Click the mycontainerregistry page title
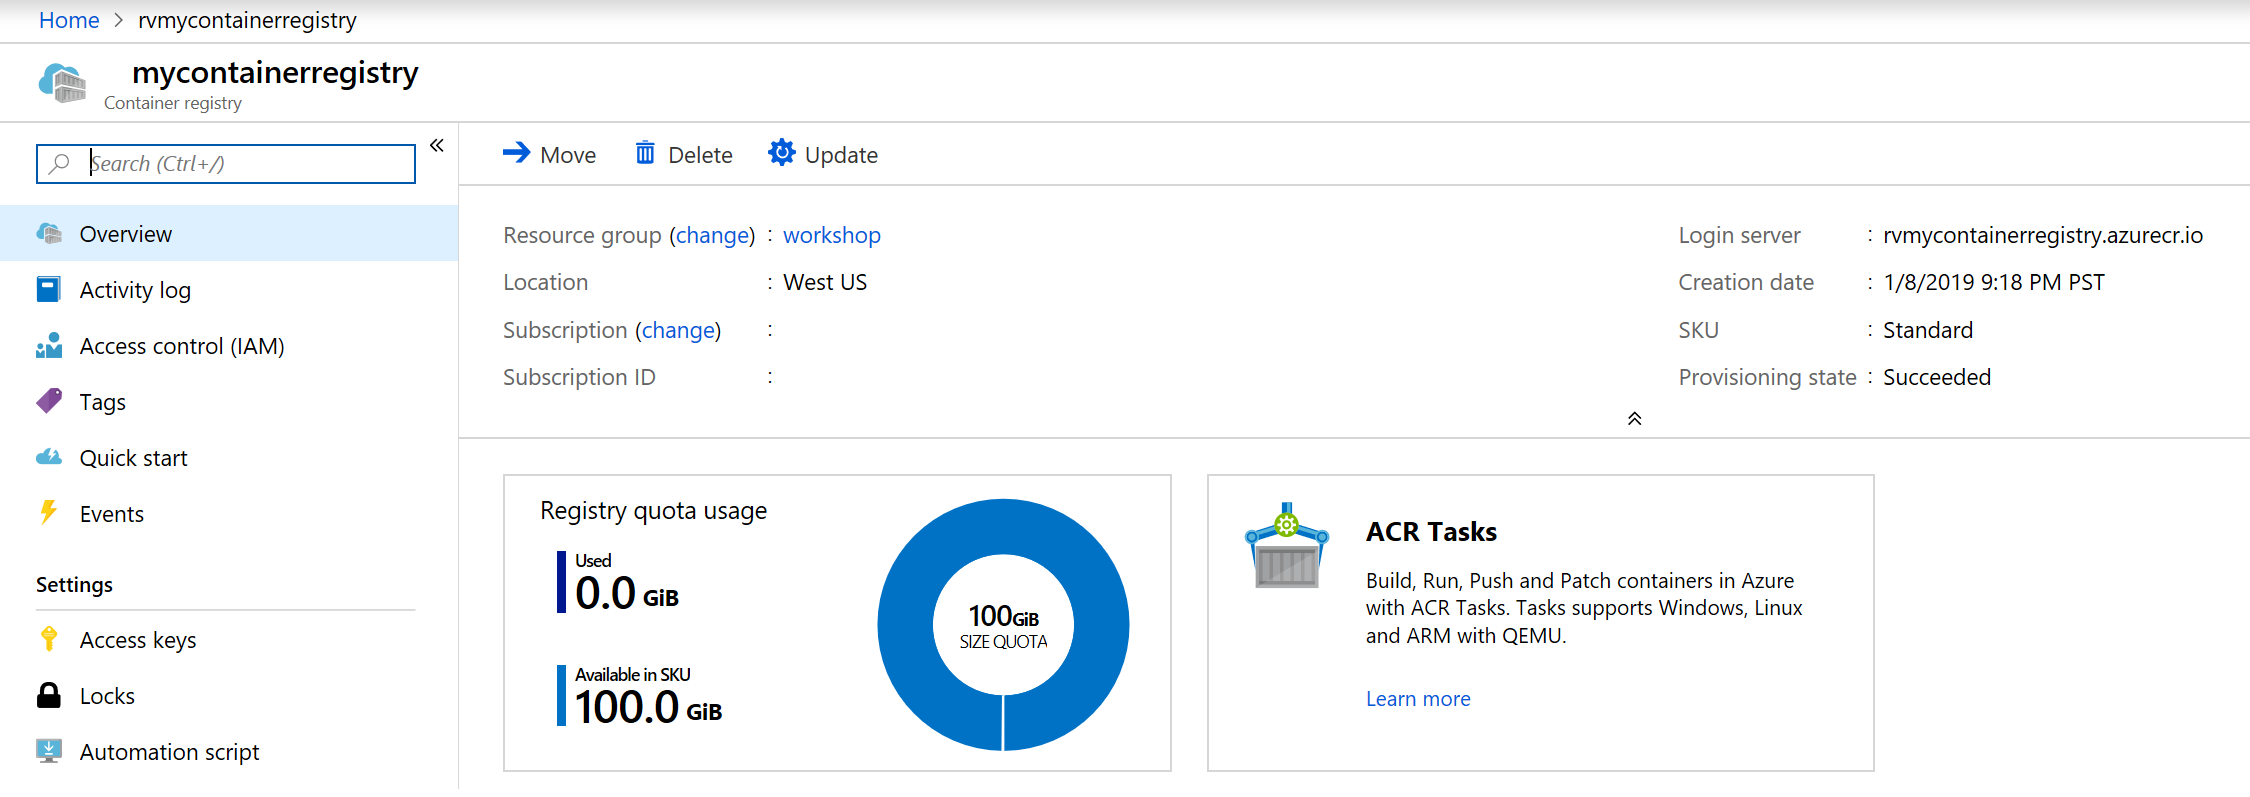This screenshot has width=2250, height=797. coord(275,72)
